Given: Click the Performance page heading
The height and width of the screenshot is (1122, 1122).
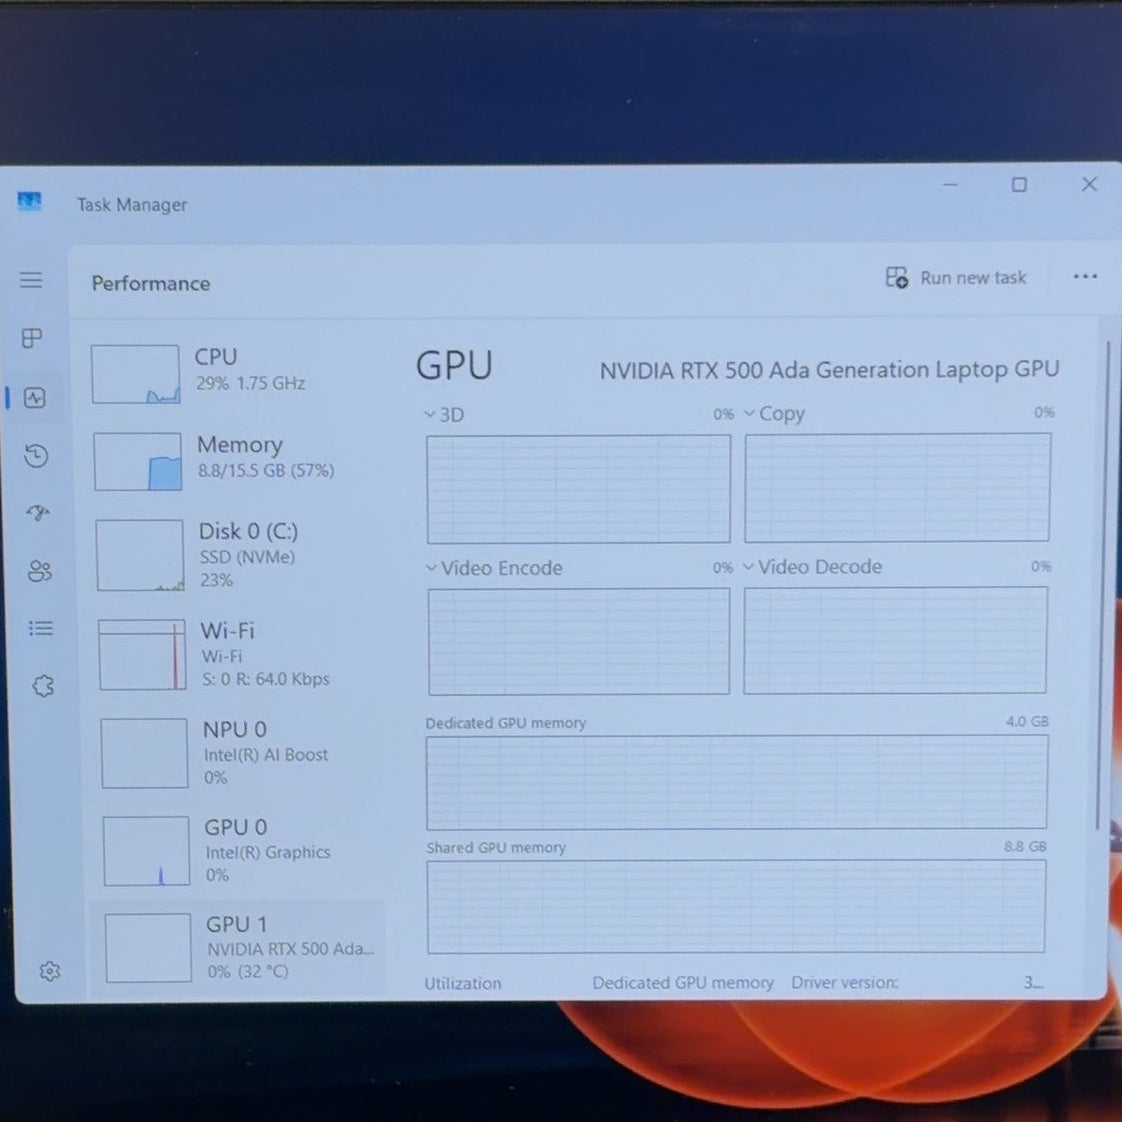Looking at the screenshot, I should pyautogui.click(x=151, y=283).
